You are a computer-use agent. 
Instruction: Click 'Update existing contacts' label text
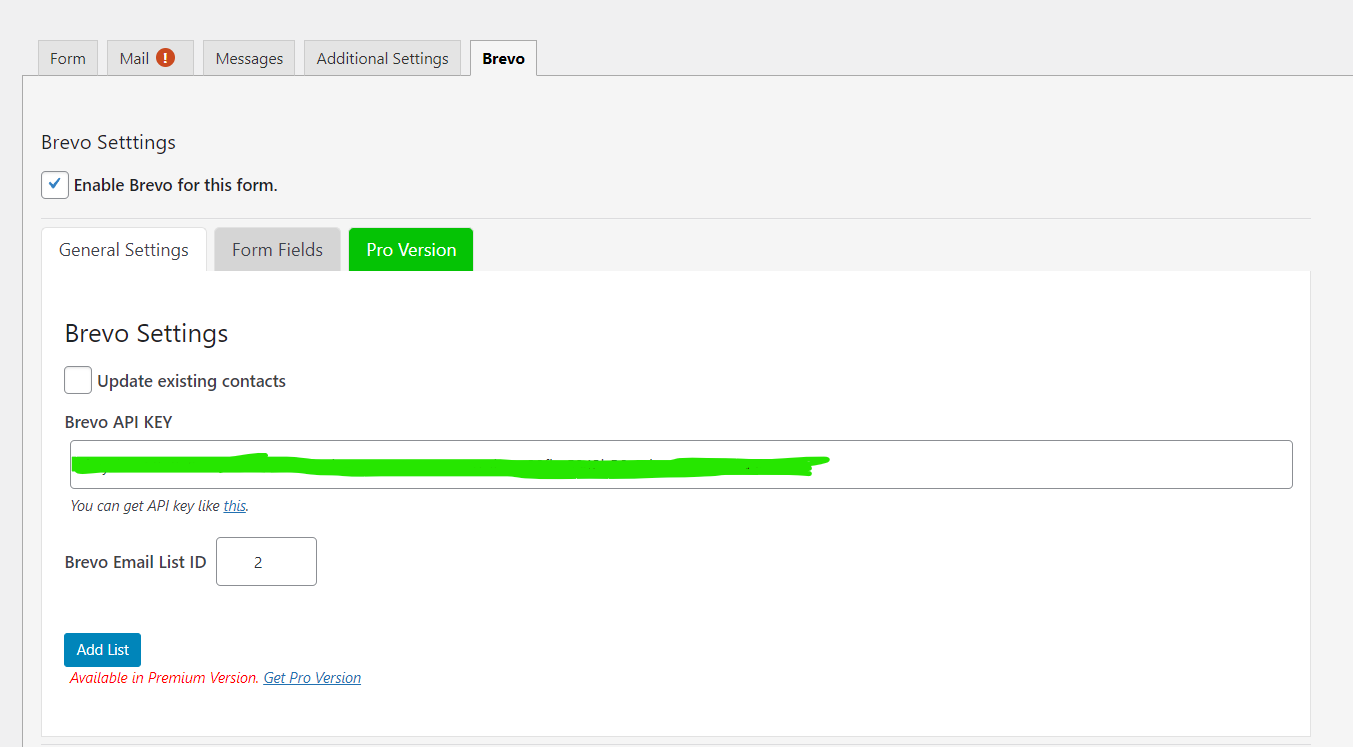click(x=191, y=381)
